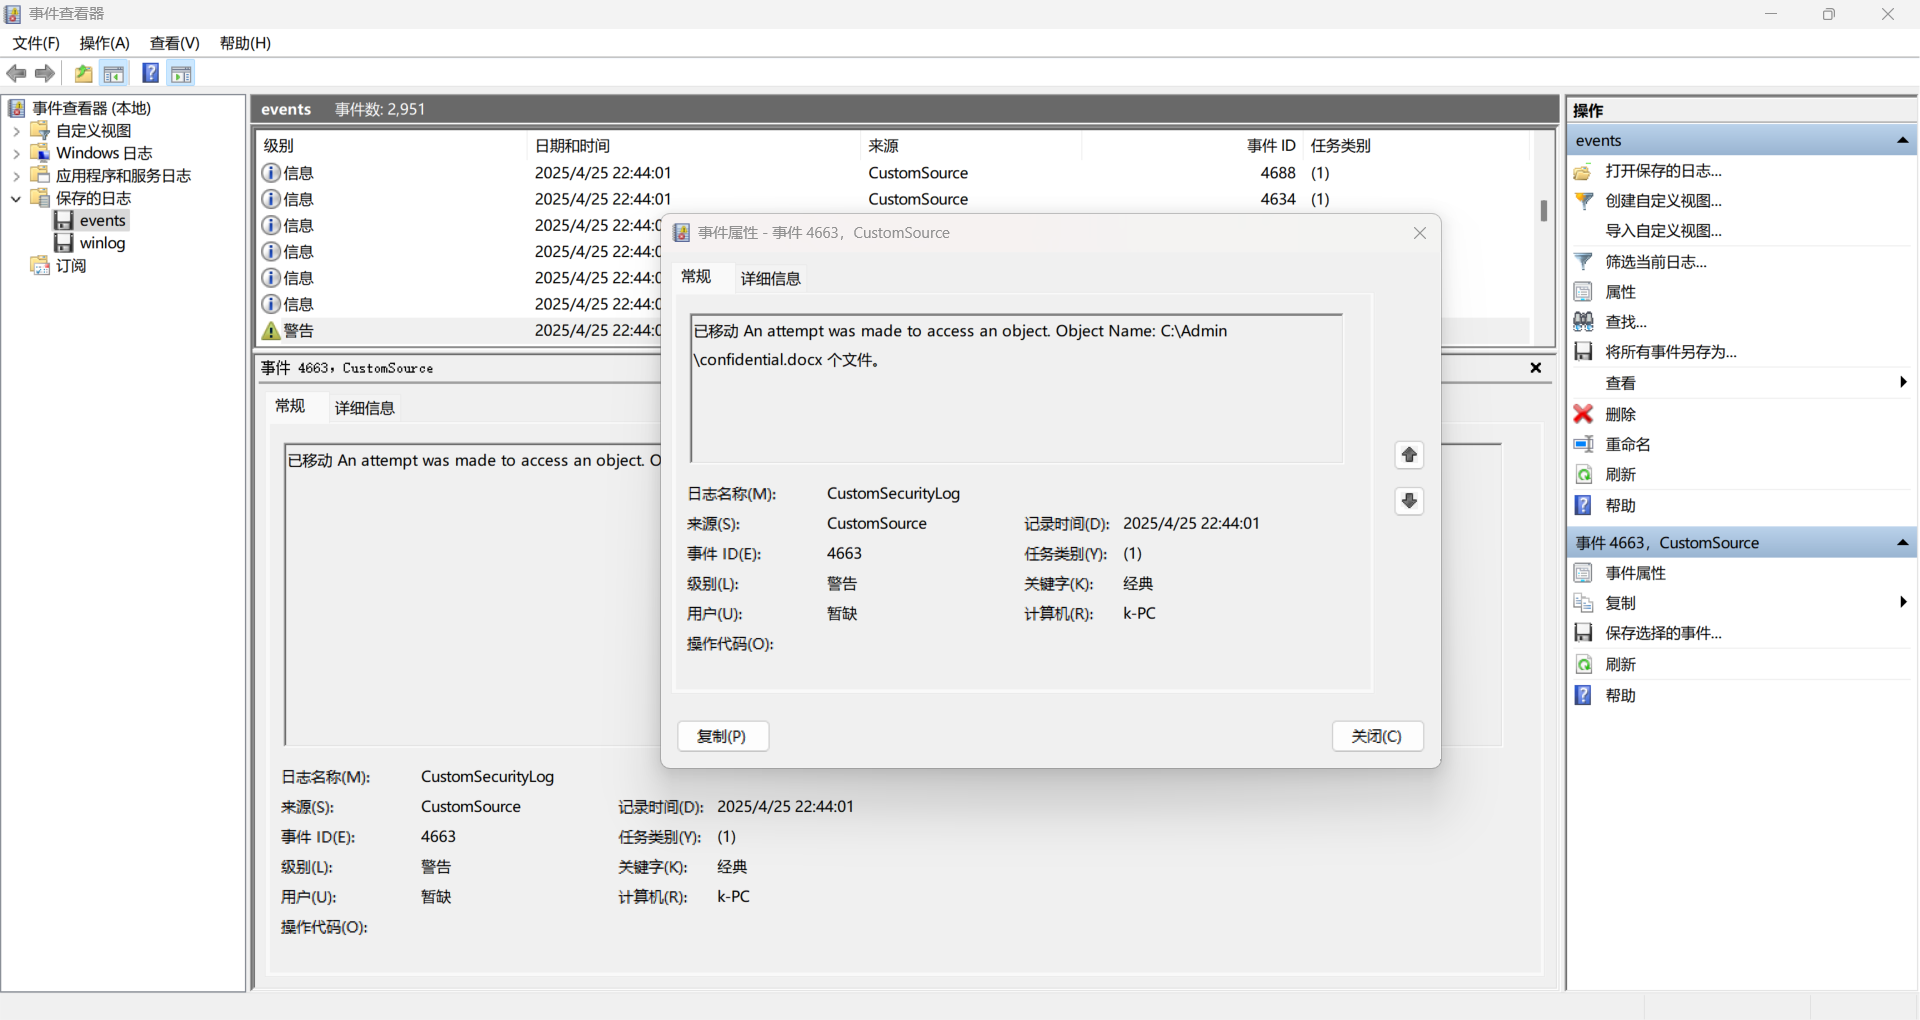The width and height of the screenshot is (1920, 1020).
Task: Create a custom view in Actions pane
Action: (1663, 201)
